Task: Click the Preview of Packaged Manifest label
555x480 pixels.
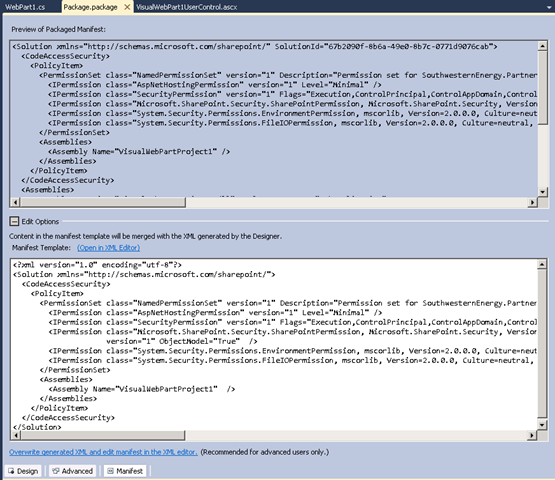Action: tap(58, 29)
